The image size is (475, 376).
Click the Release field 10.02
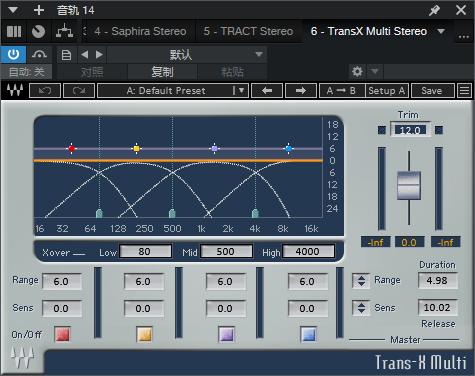pos(438,307)
